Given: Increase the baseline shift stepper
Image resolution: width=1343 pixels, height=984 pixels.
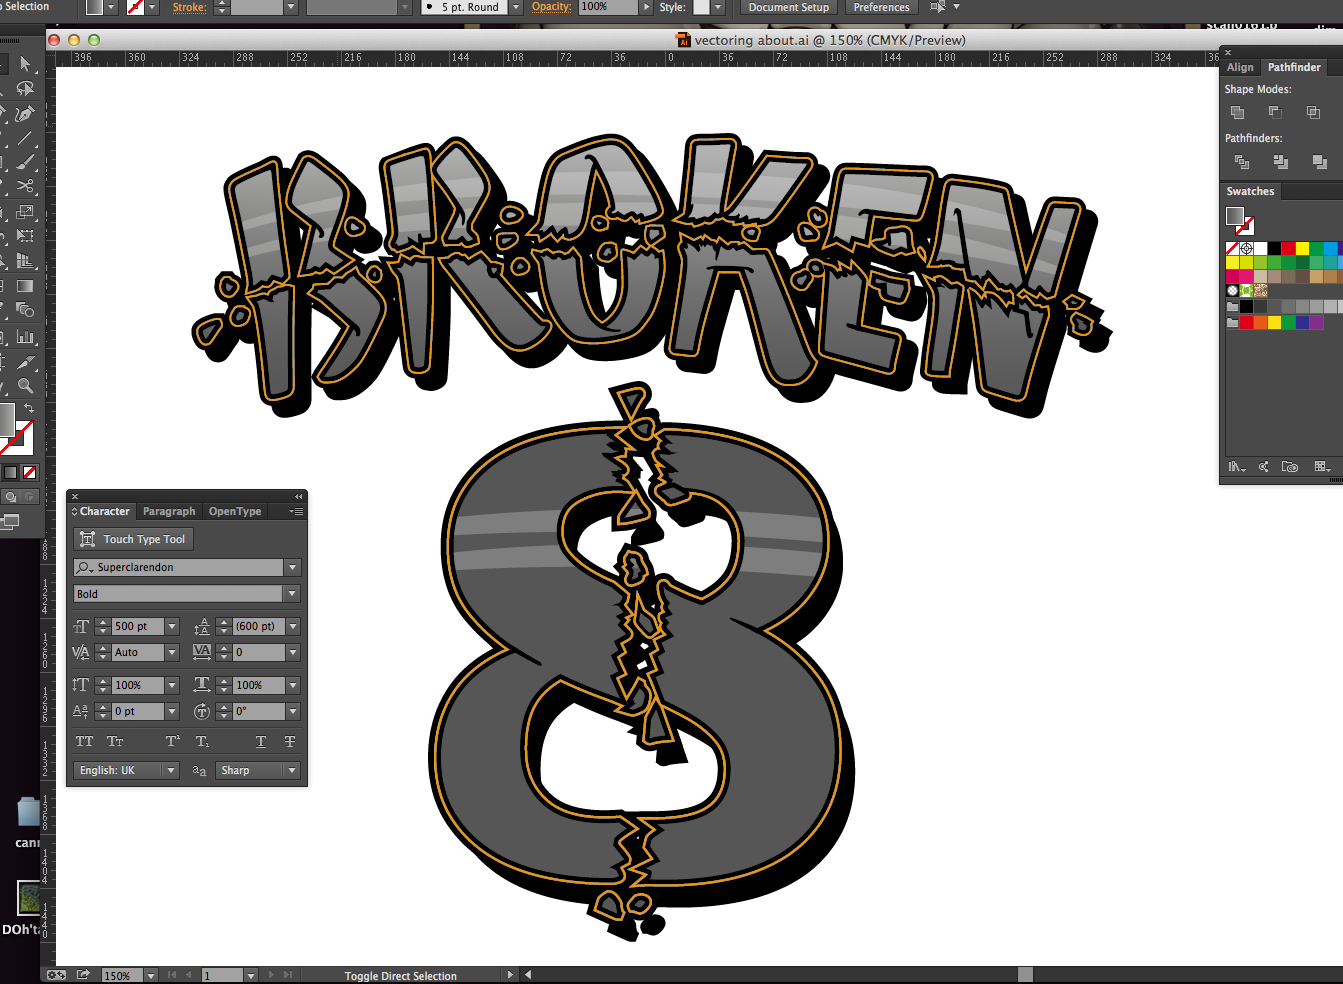Looking at the screenshot, I should click(103, 707).
